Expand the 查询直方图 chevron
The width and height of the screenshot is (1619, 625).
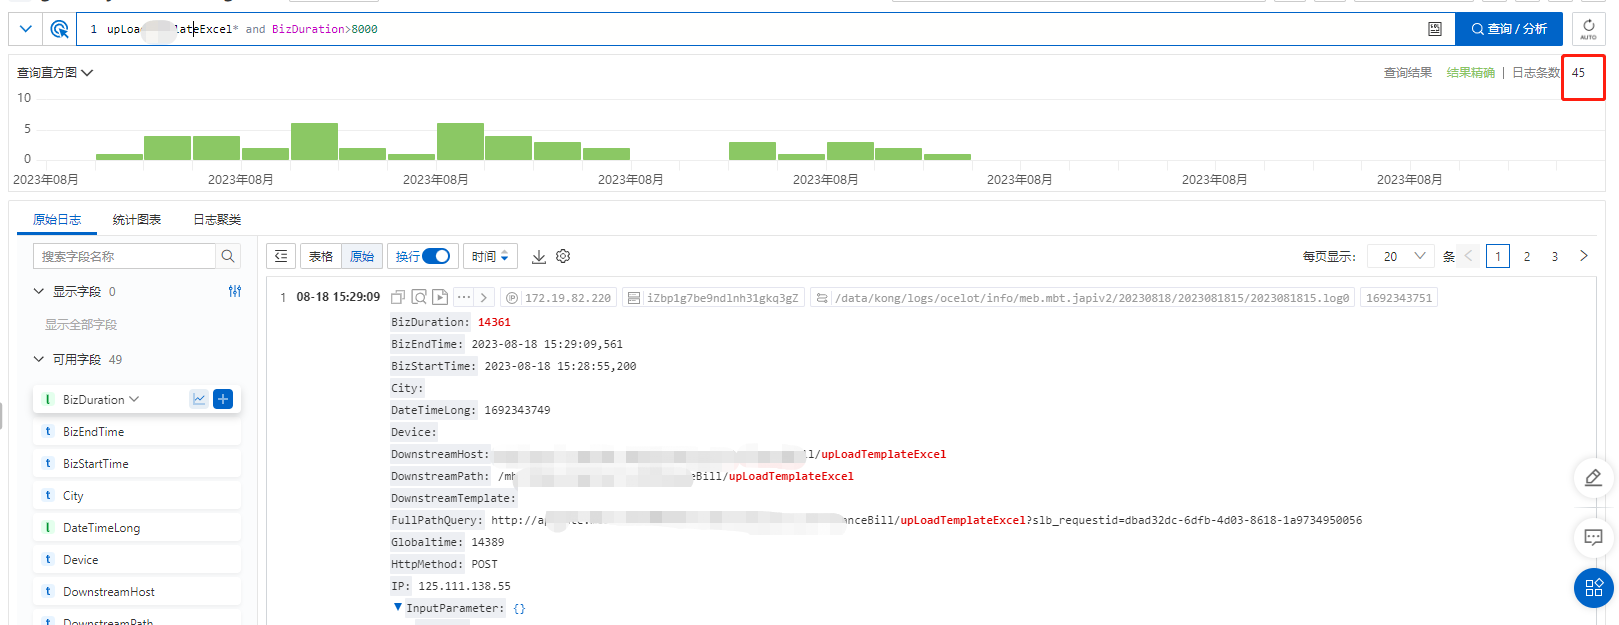87,73
